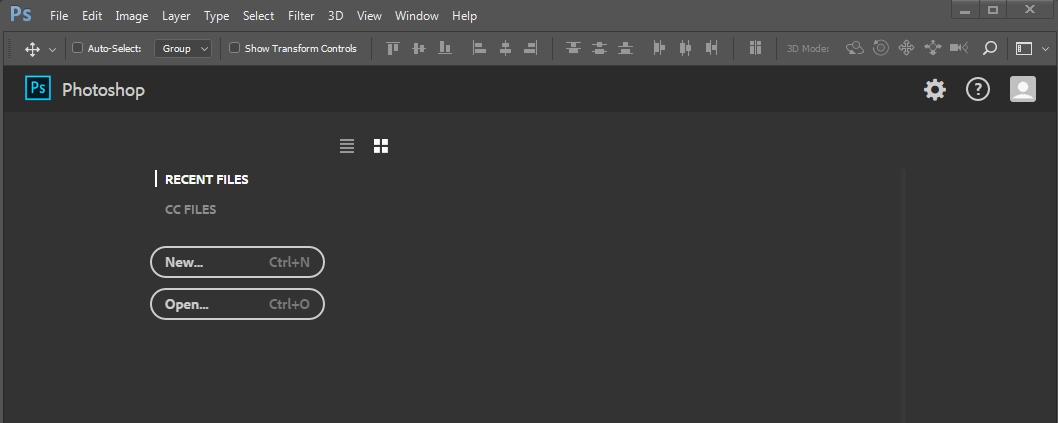Open the user profile avatar icon

pyautogui.click(x=1022, y=89)
